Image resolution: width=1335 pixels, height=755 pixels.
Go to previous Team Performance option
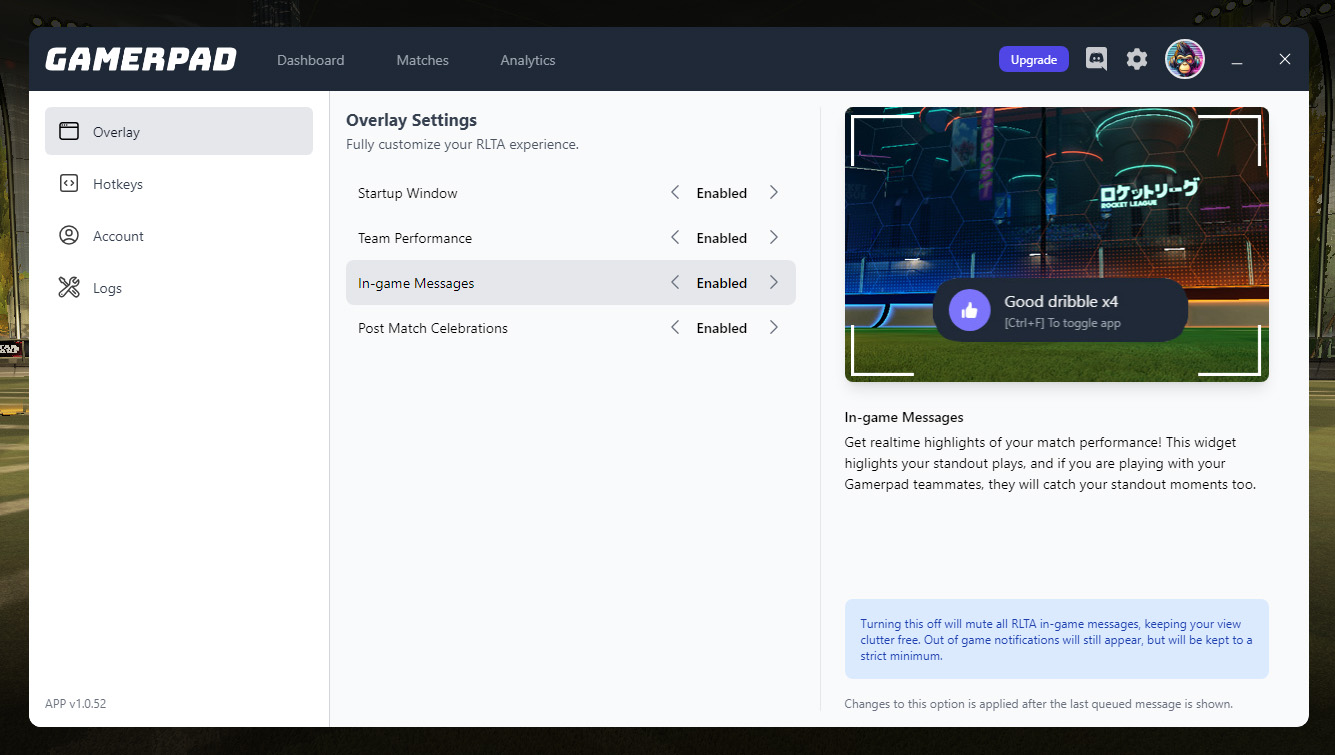(x=675, y=237)
